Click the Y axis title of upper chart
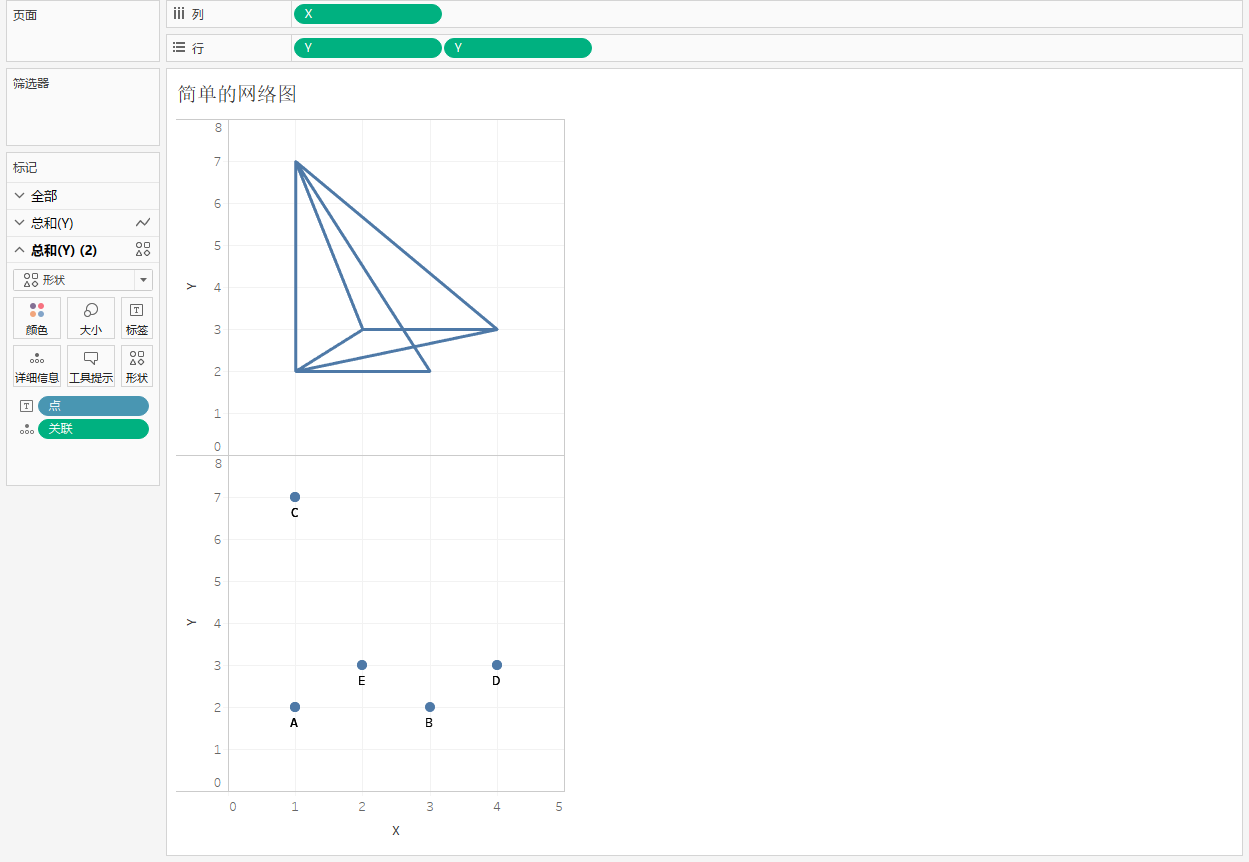 click(191, 287)
